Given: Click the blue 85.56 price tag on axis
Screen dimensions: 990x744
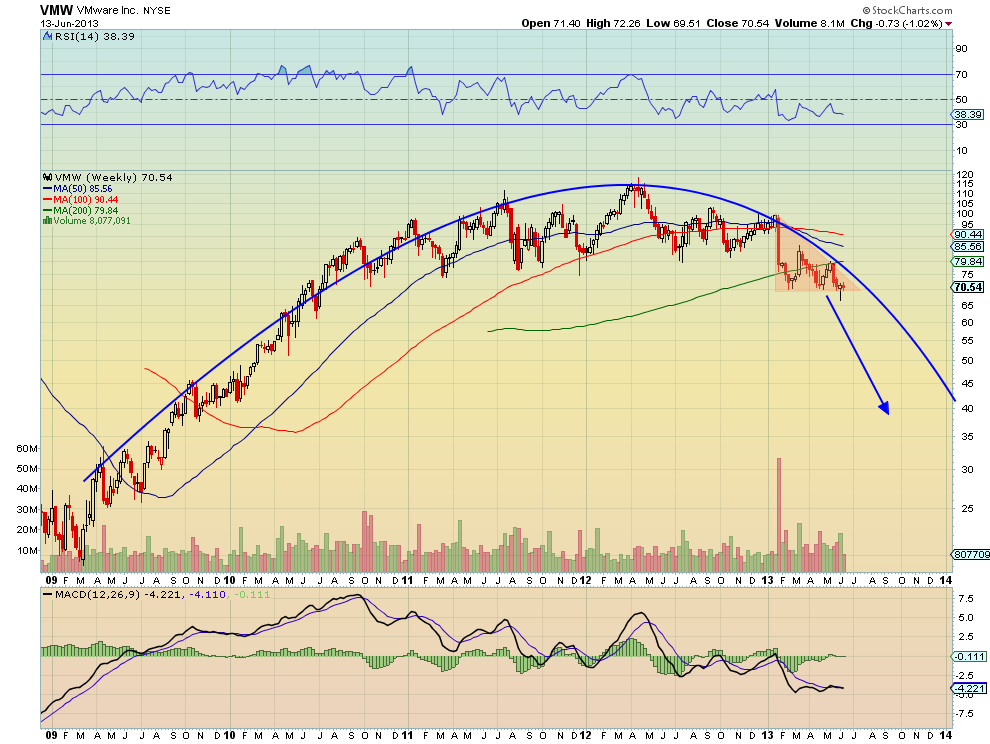Looking at the screenshot, I should click(968, 246).
